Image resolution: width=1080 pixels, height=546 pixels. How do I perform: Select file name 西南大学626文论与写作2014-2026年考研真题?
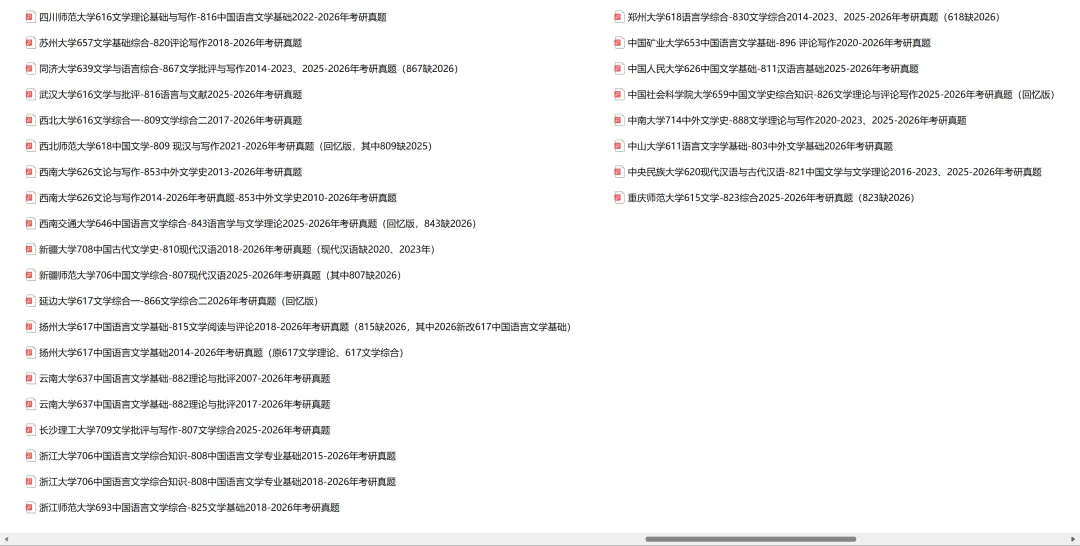218,198
